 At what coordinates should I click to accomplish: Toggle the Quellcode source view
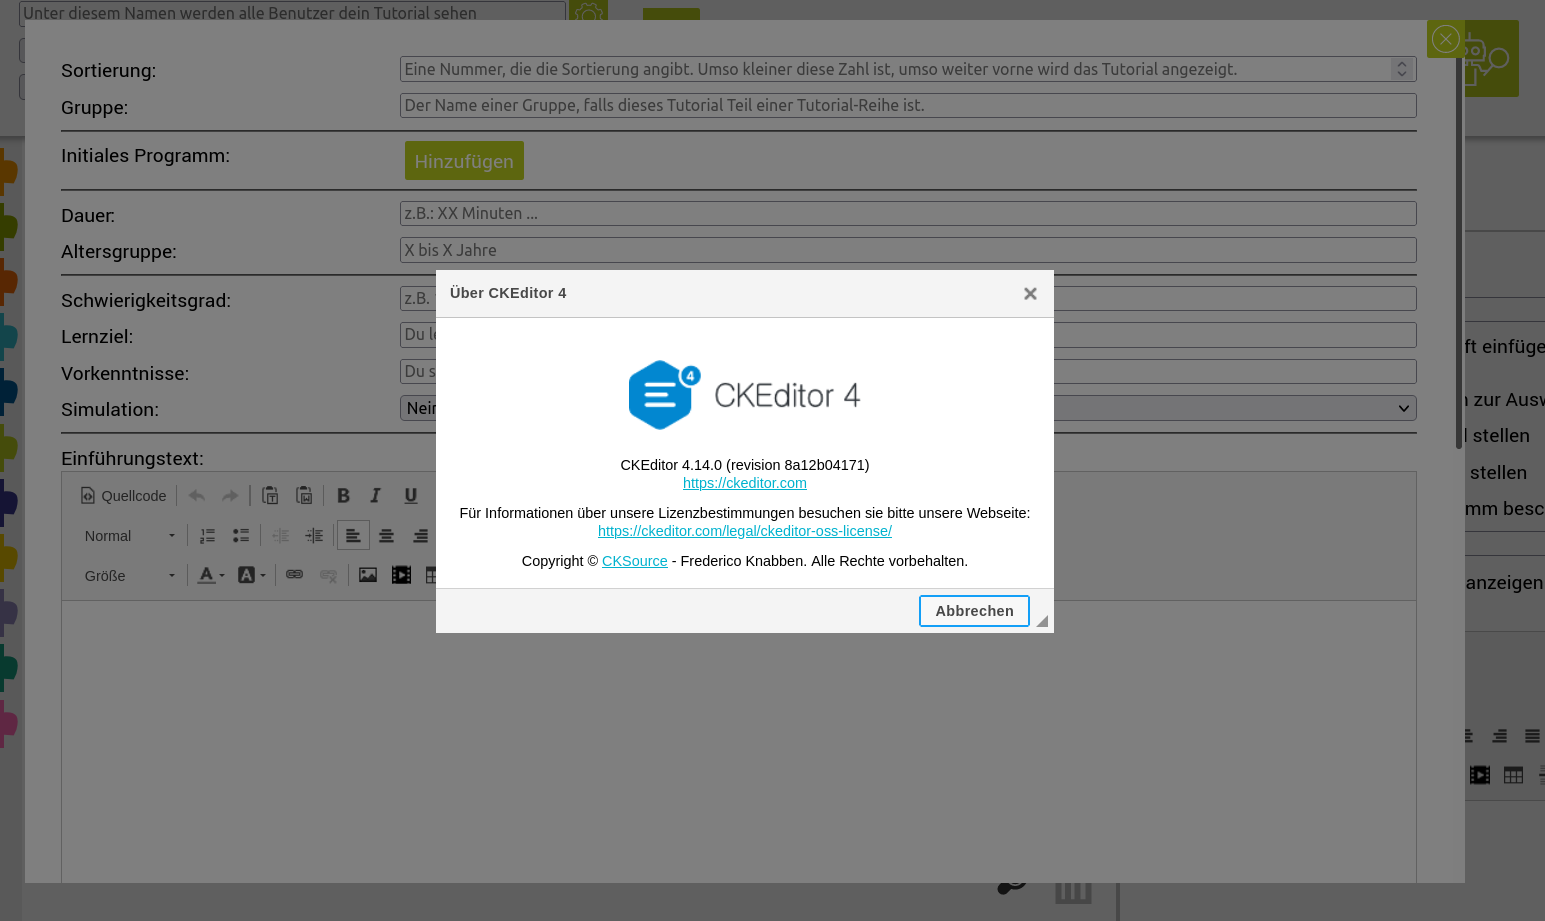tap(122, 495)
